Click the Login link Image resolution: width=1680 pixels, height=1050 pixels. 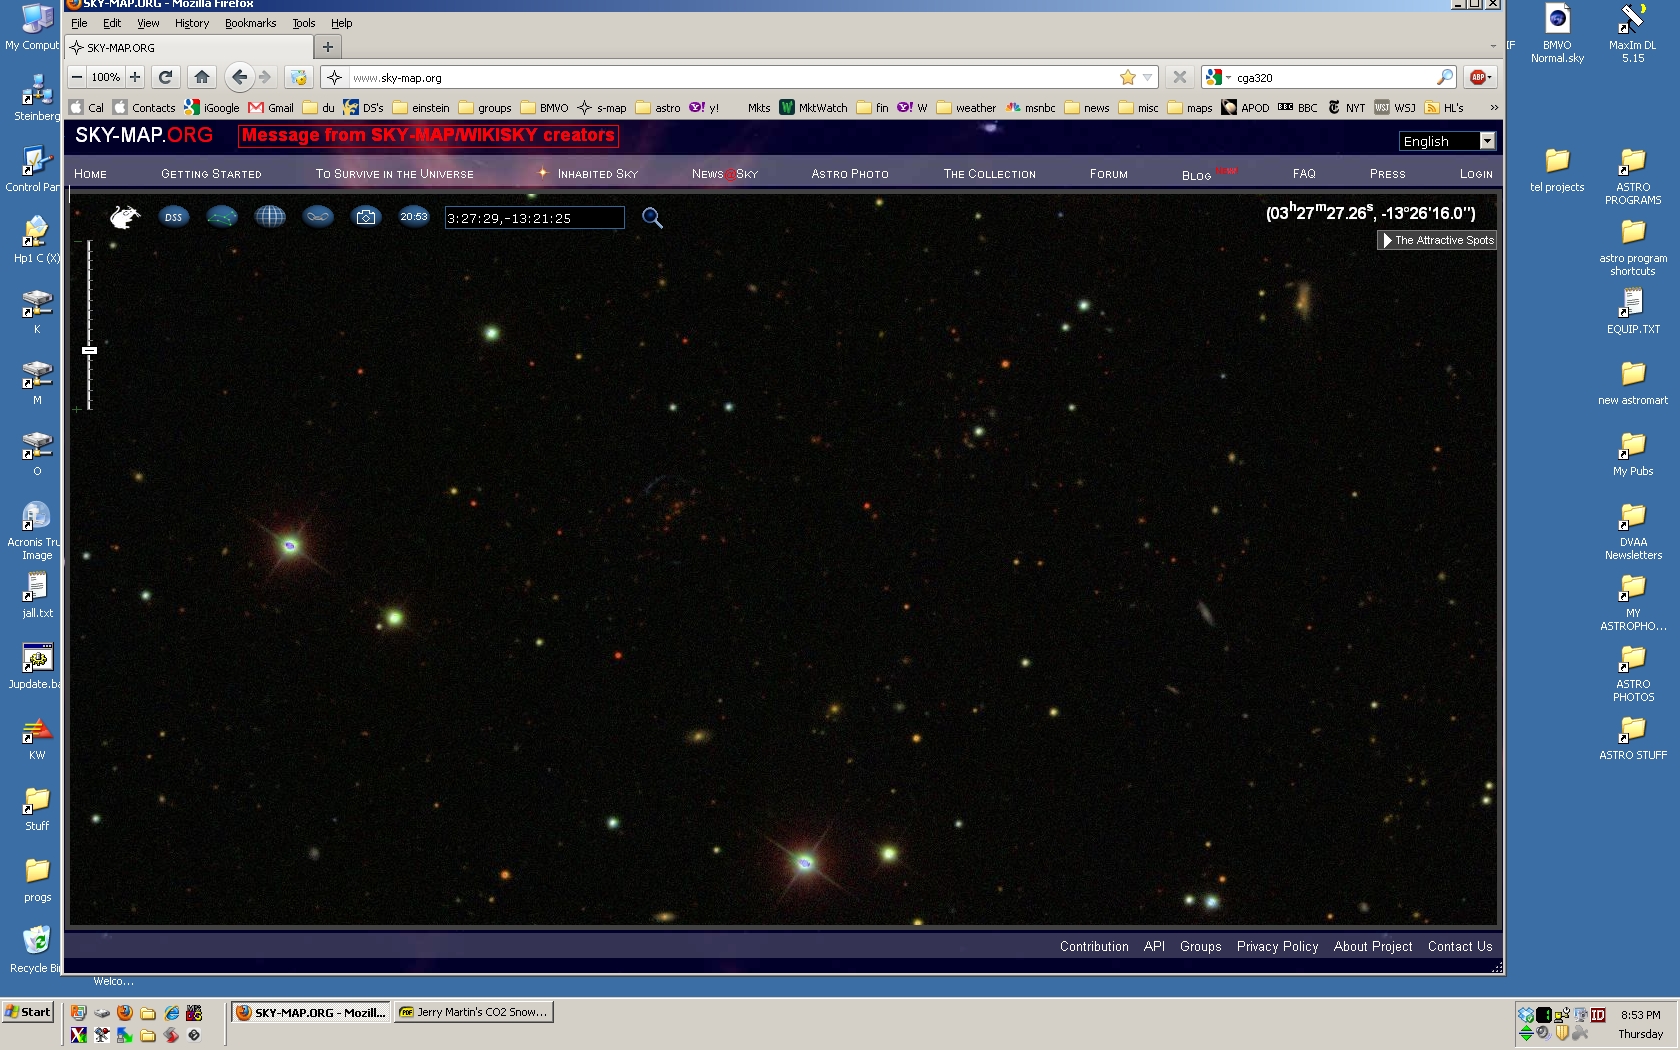click(1476, 174)
